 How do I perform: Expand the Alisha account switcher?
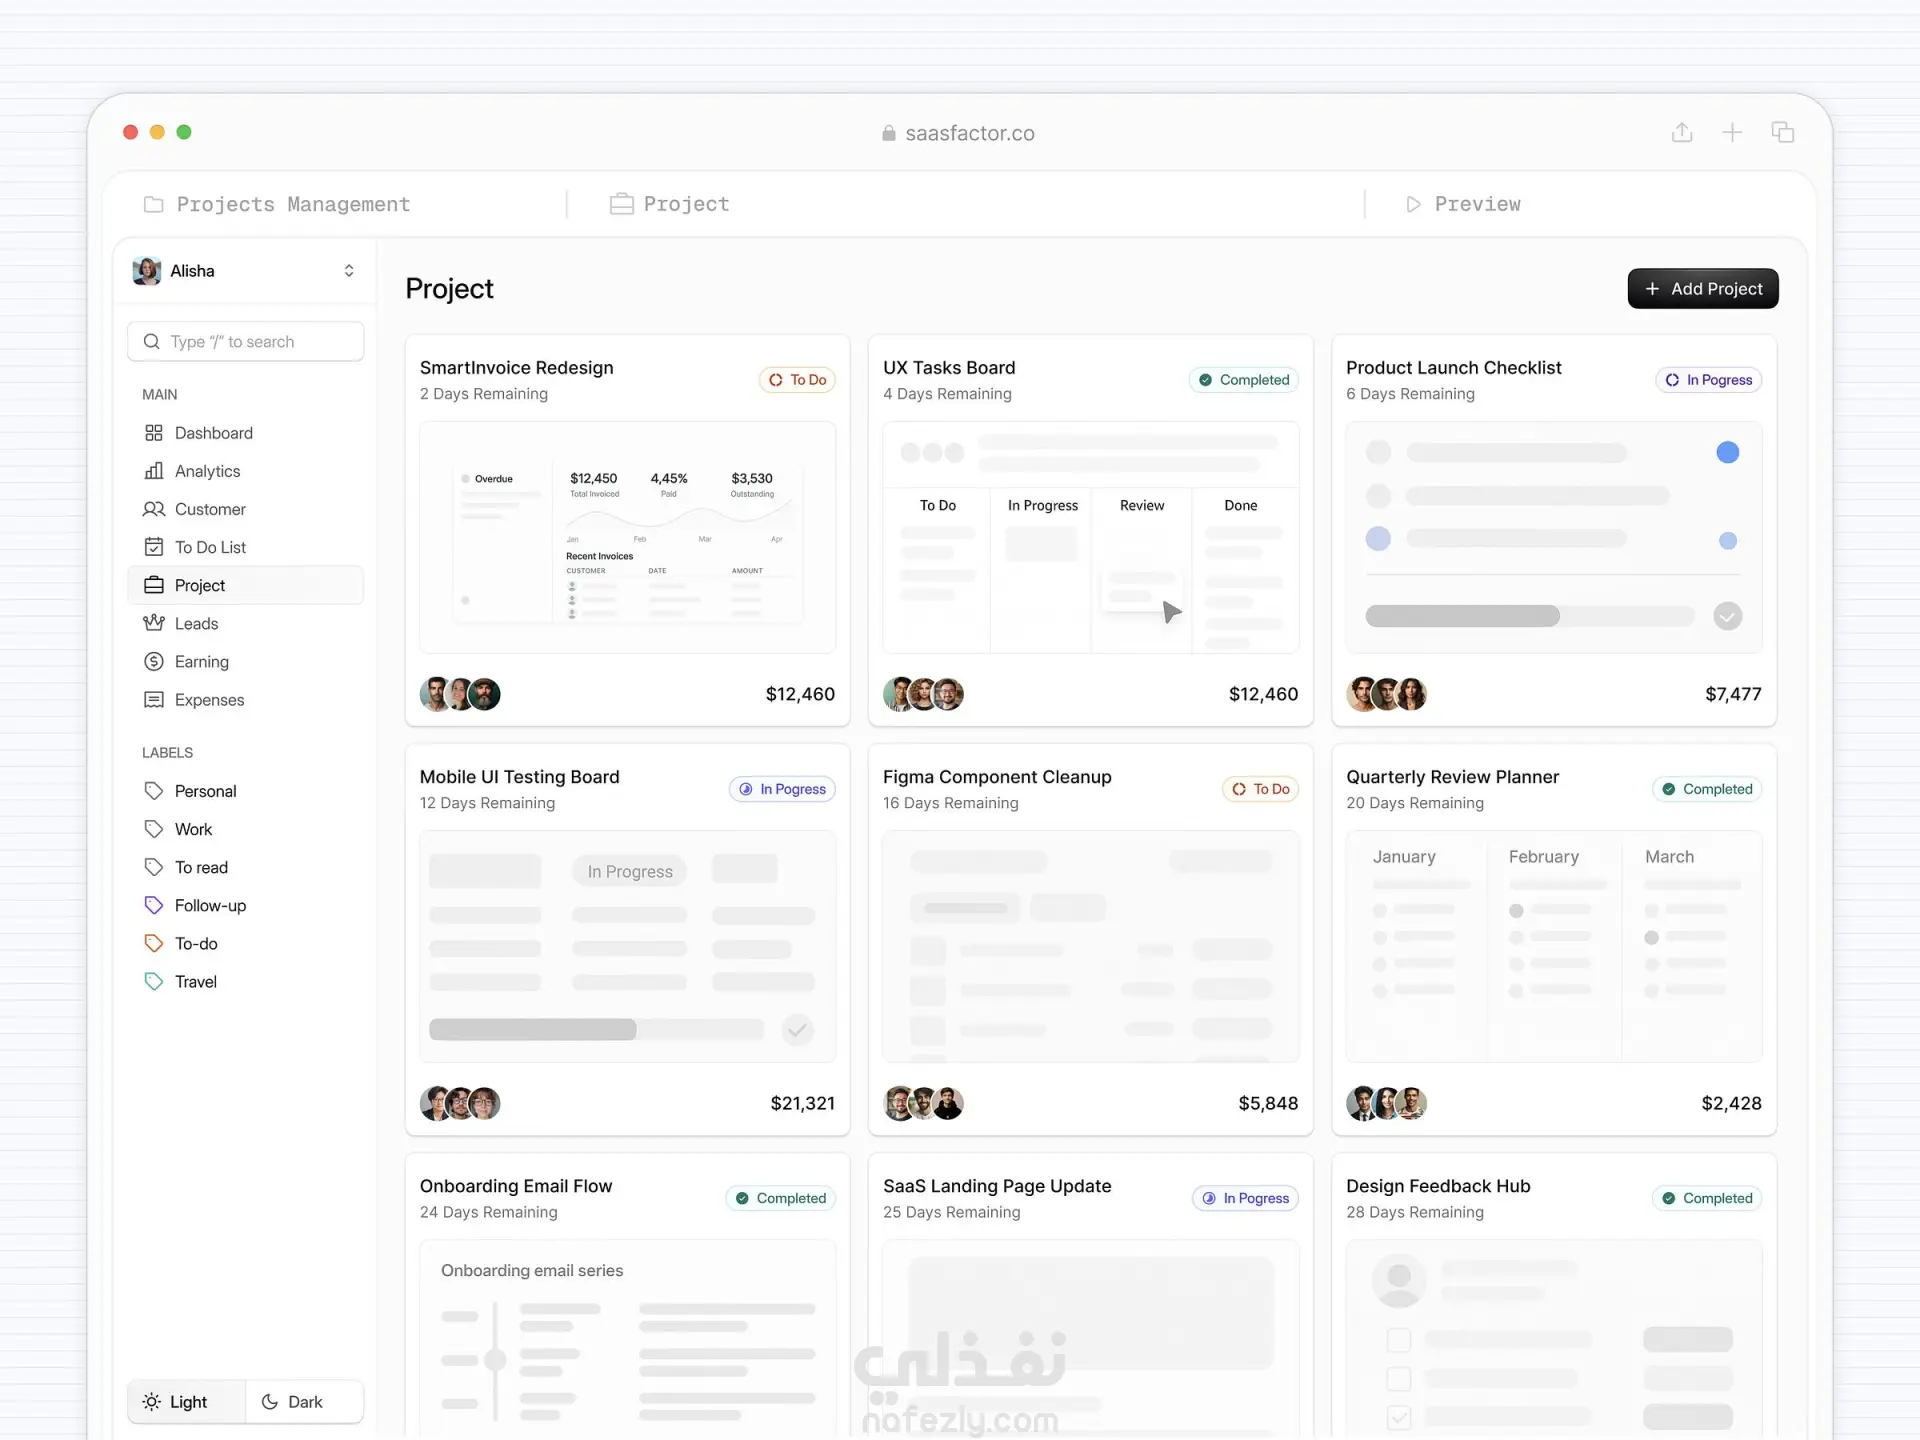coord(349,271)
